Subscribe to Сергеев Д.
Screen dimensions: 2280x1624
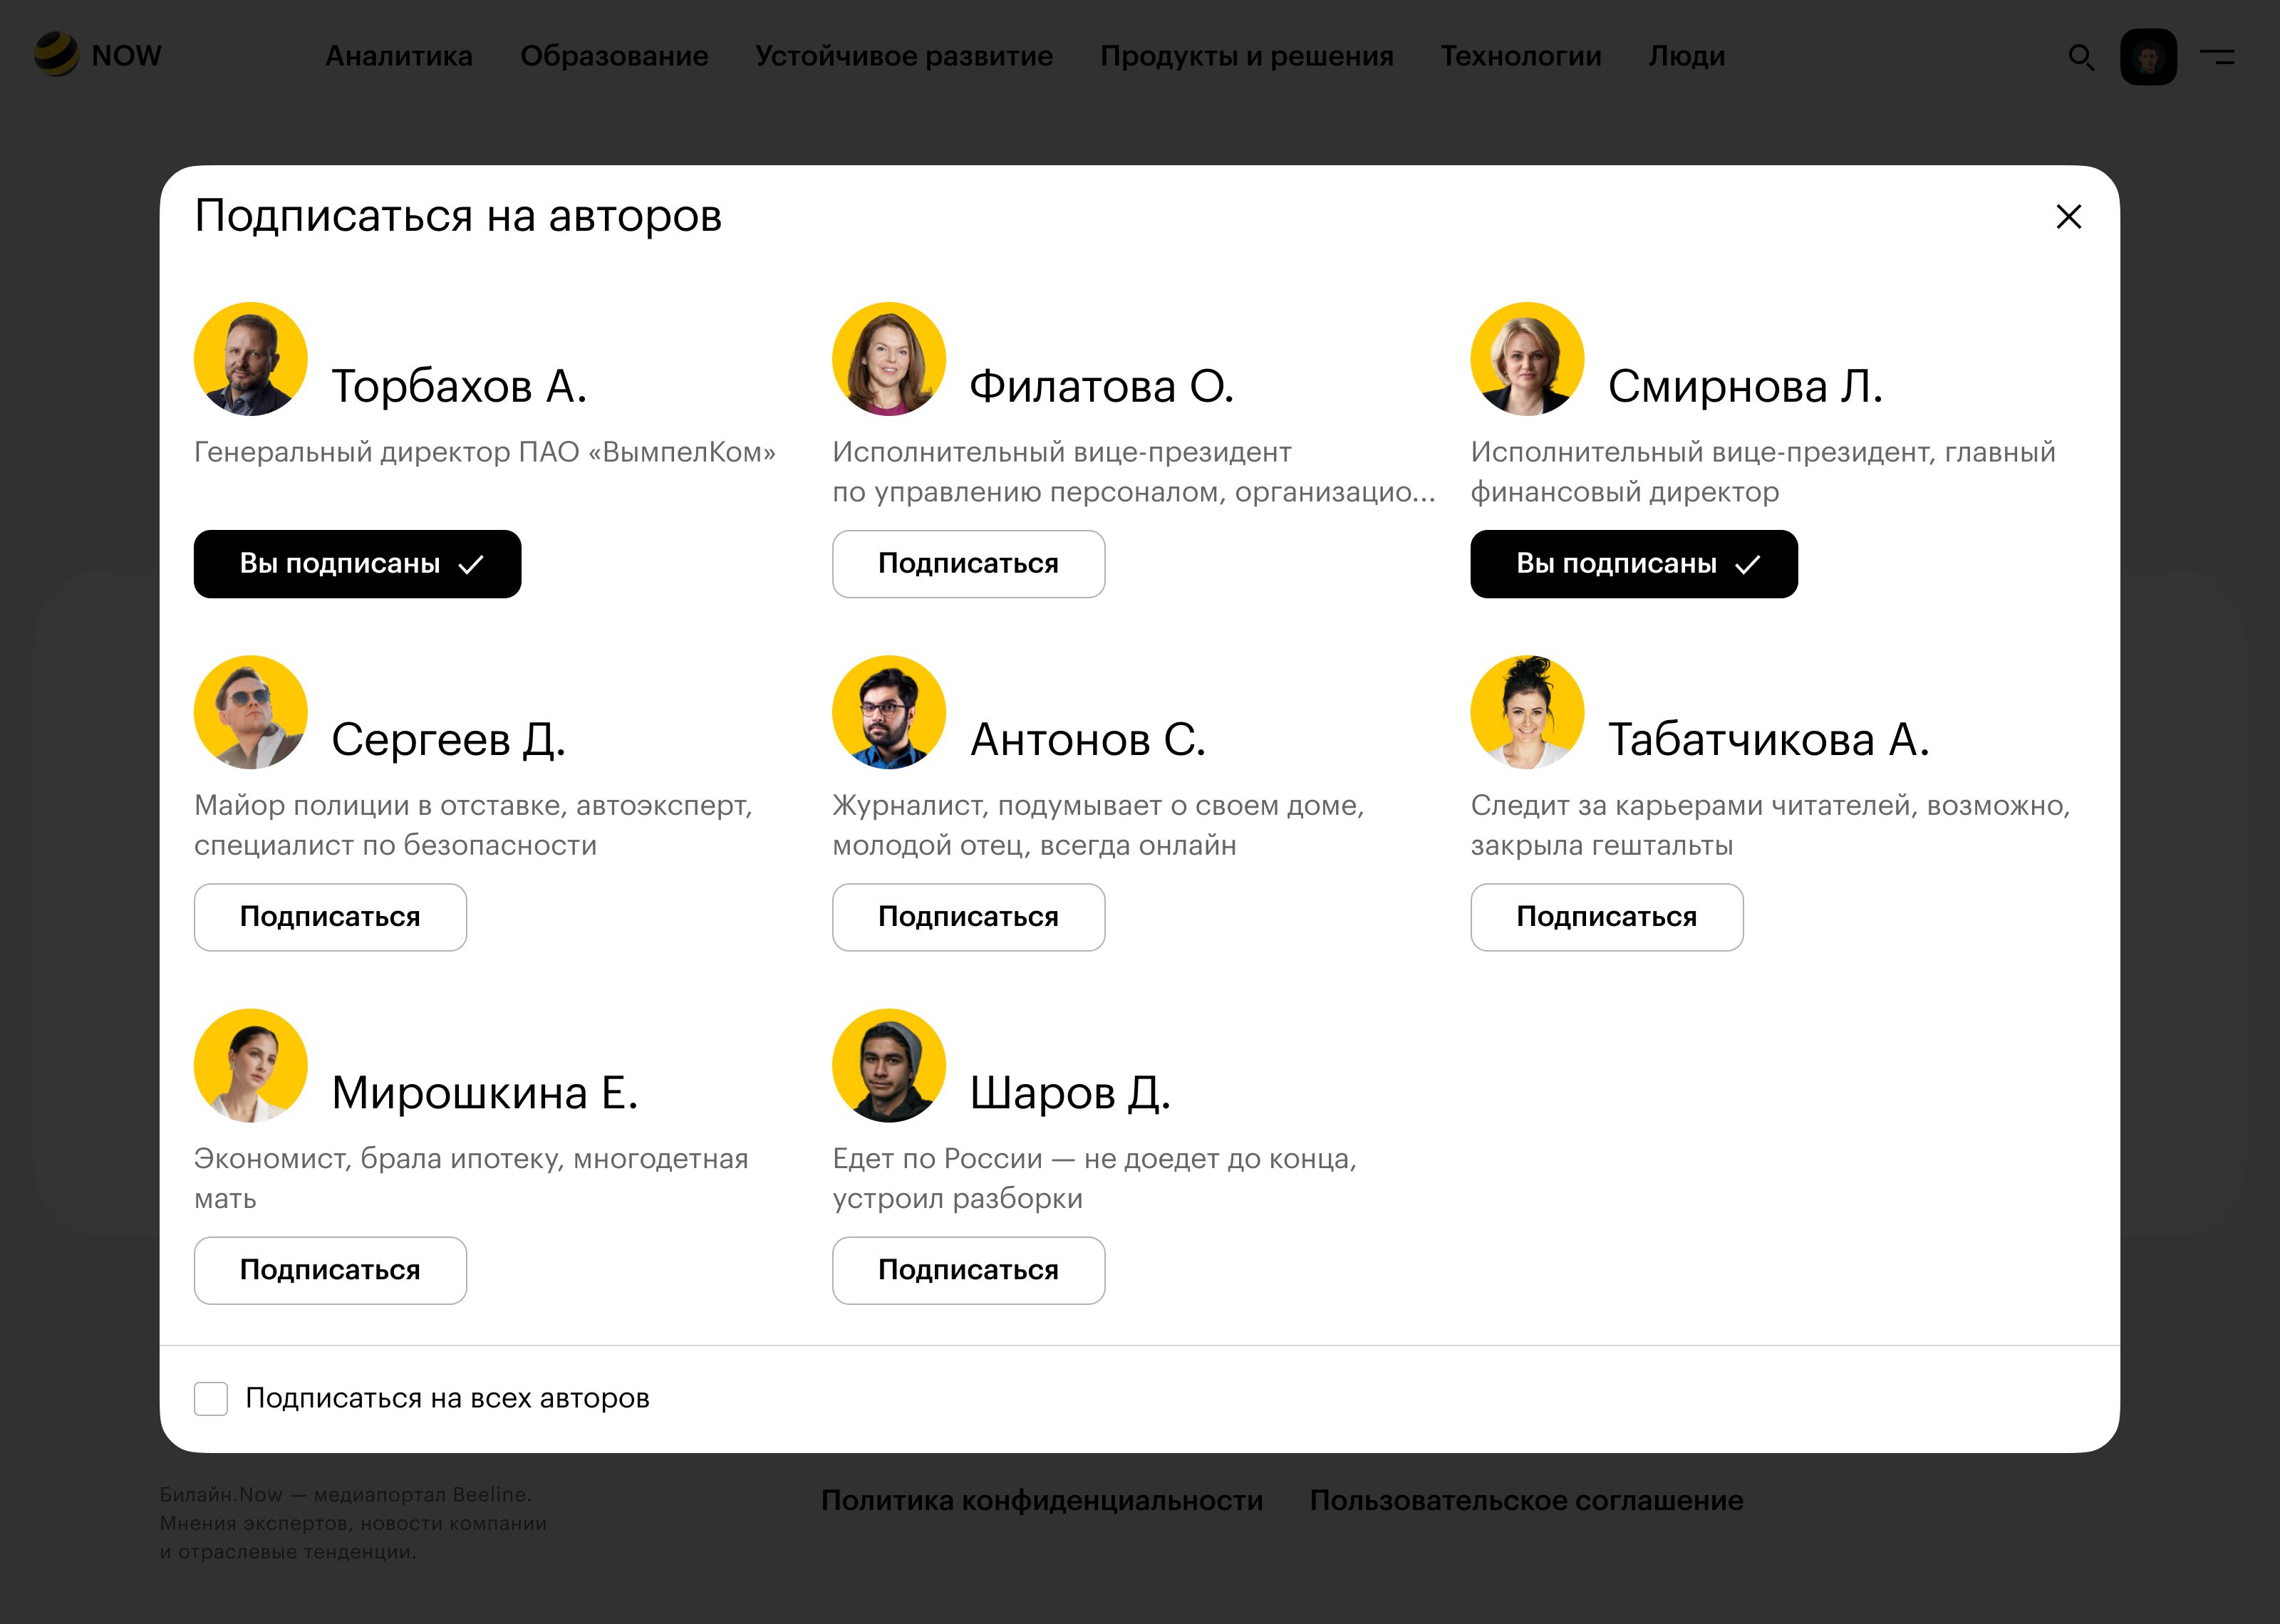pos(330,917)
